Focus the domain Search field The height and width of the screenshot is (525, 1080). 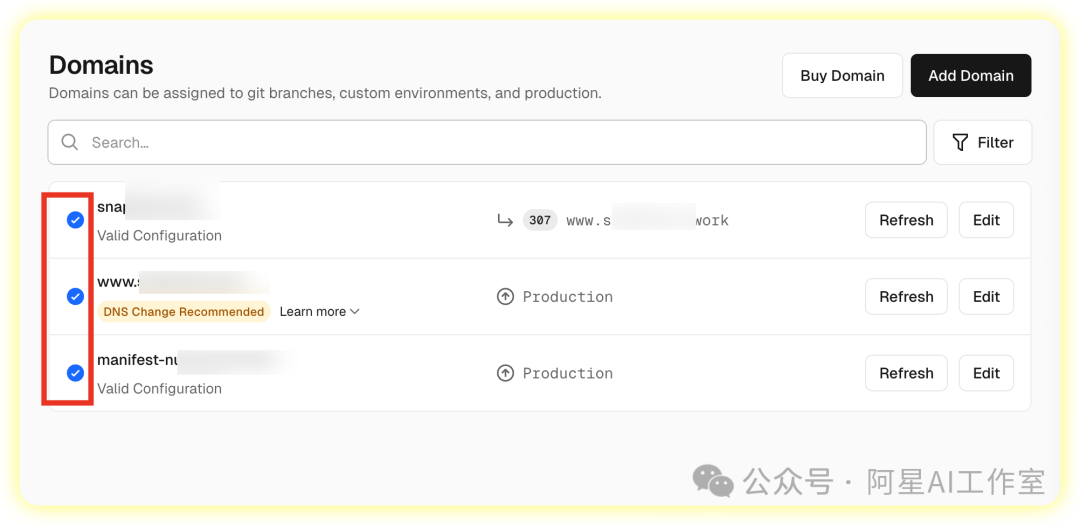500,143
